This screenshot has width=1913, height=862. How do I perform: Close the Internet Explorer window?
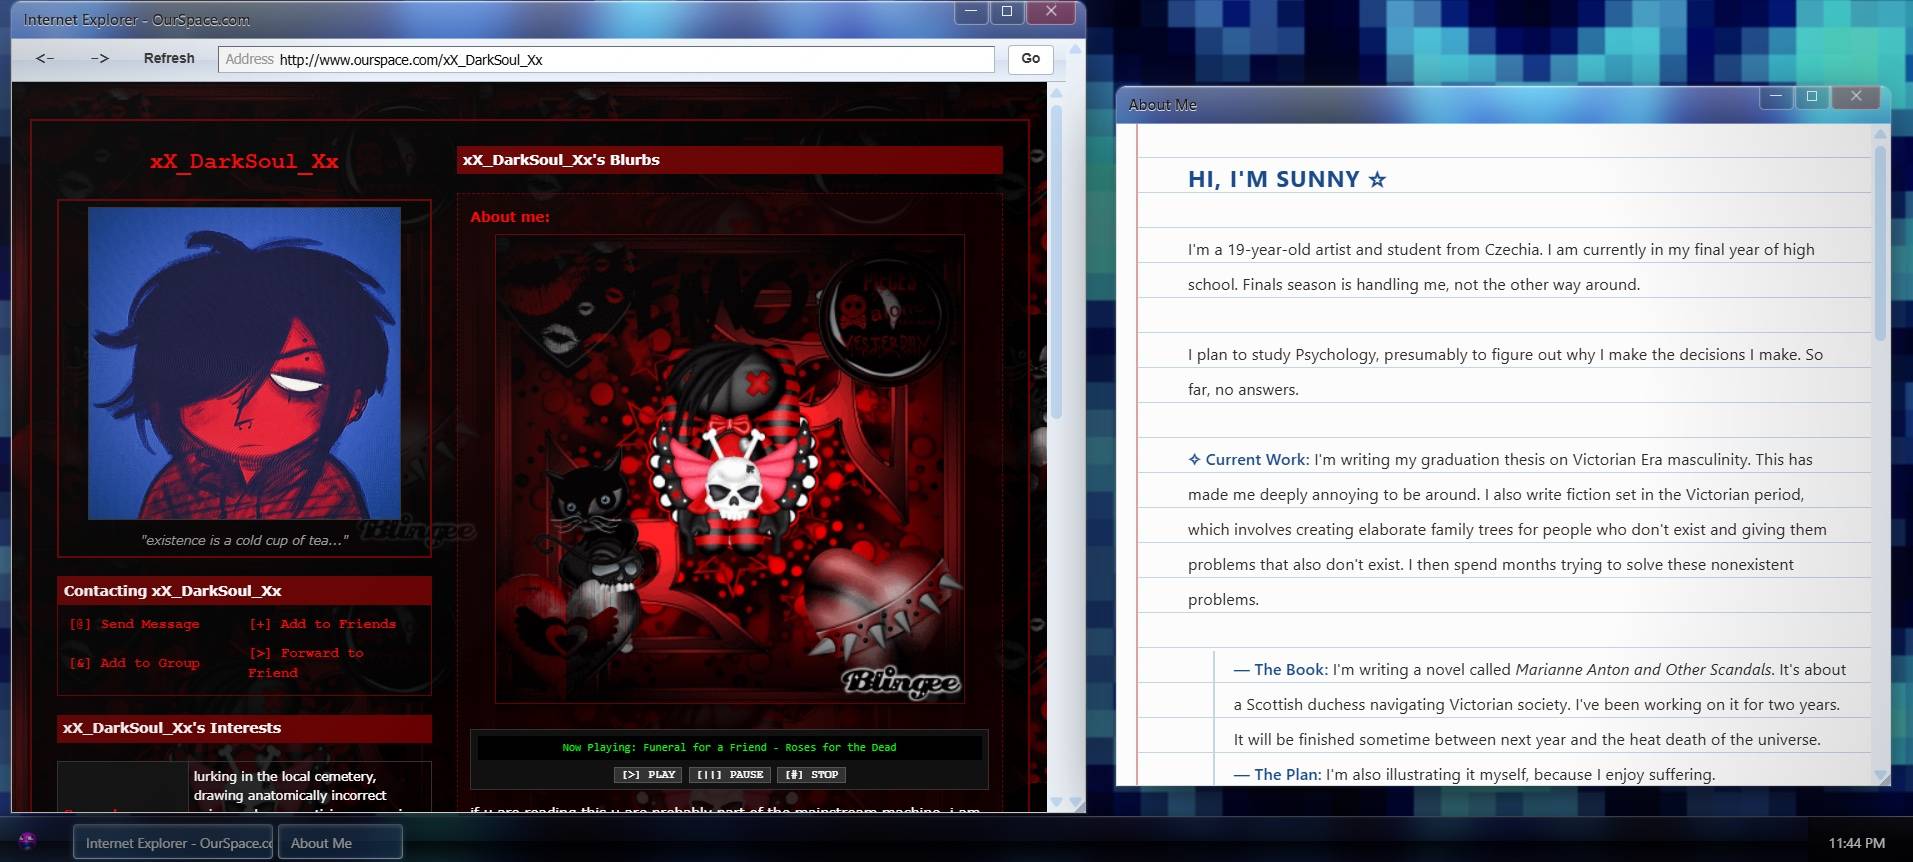pos(1051,12)
